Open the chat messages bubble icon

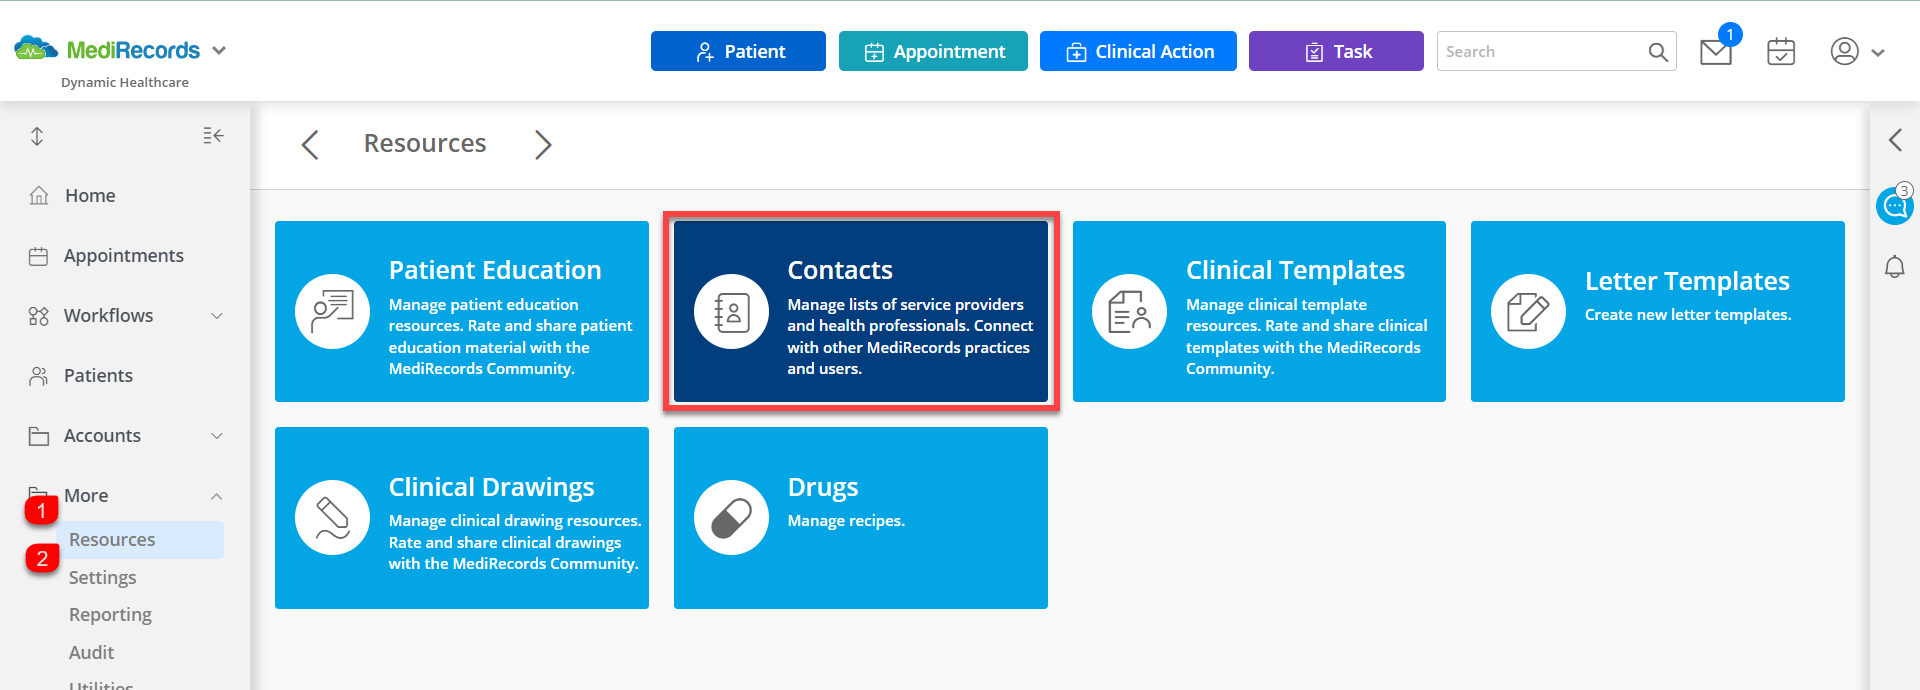pos(1894,206)
